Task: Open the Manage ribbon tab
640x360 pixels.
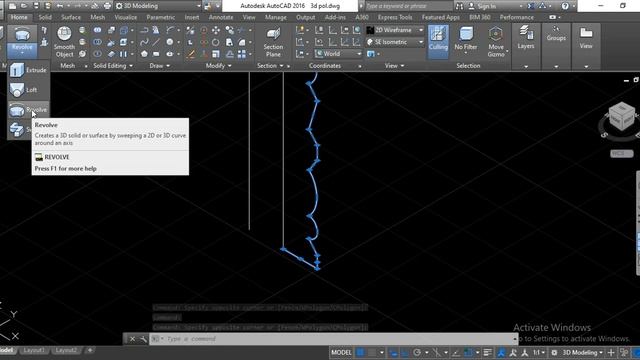Action: (x=276, y=17)
